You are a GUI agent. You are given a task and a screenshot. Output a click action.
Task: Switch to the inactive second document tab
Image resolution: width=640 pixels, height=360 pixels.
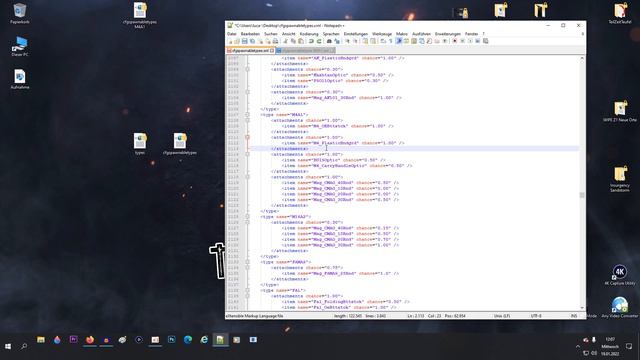305,51
